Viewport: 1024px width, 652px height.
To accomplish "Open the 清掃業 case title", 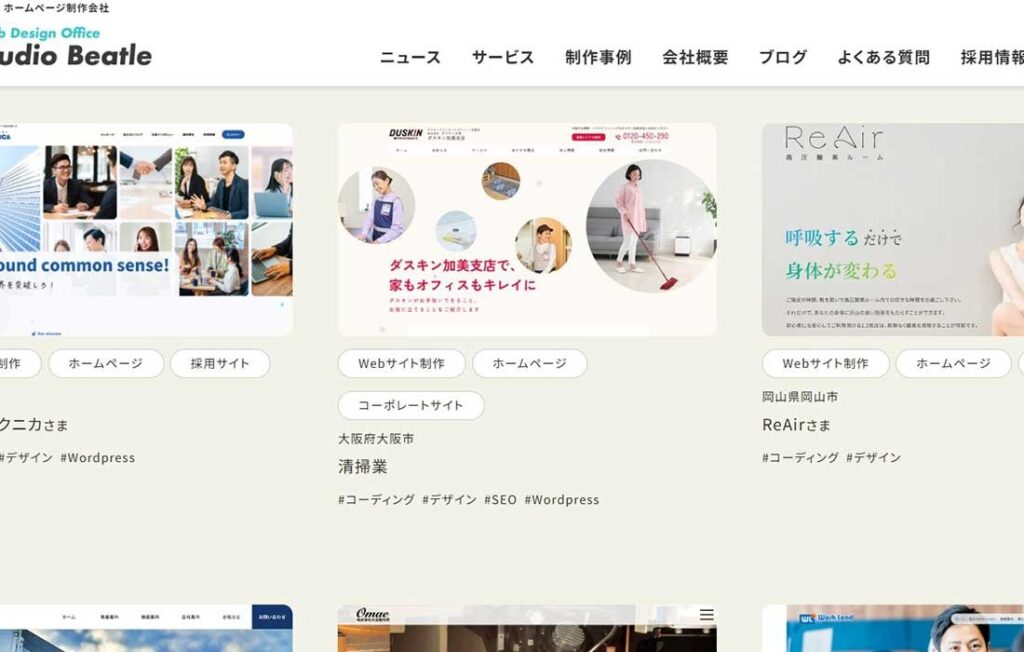I will pos(362,467).
